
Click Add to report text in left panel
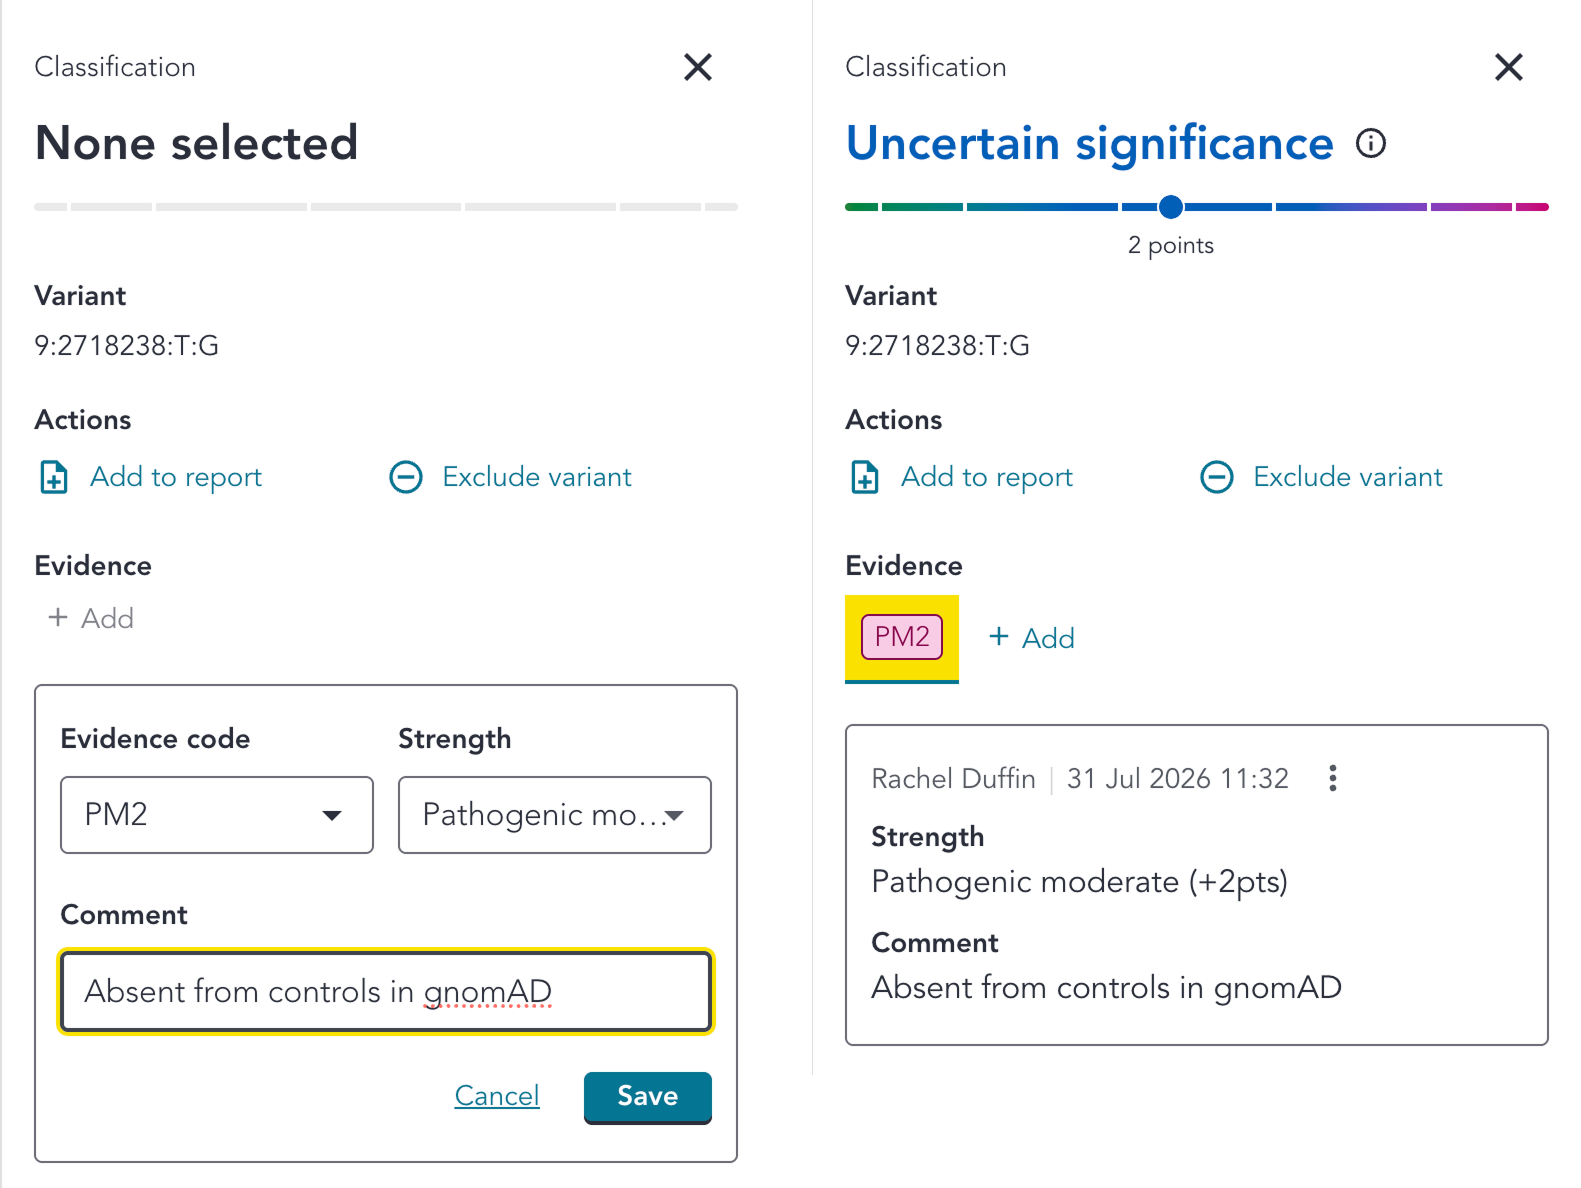point(176,477)
